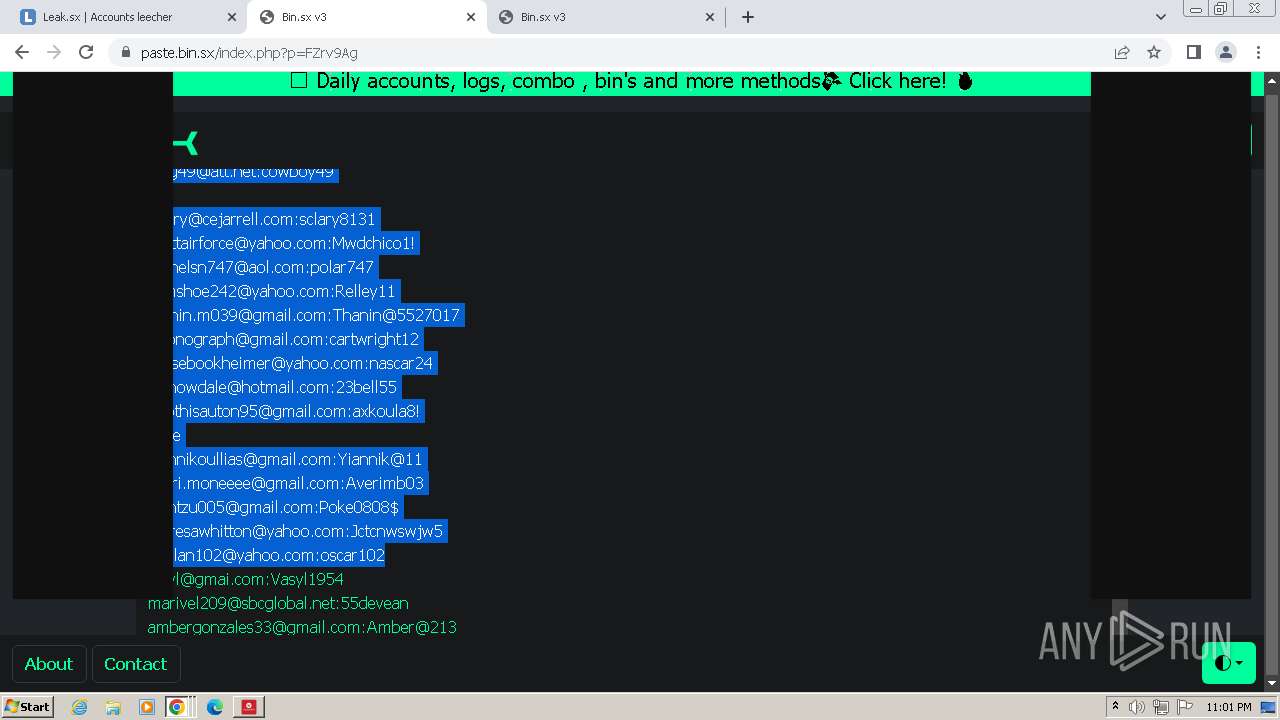Viewport: 1280px width, 720px height.
Task: Open the Chrome three-dot menu
Action: pyautogui.click(x=1257, y=52)
